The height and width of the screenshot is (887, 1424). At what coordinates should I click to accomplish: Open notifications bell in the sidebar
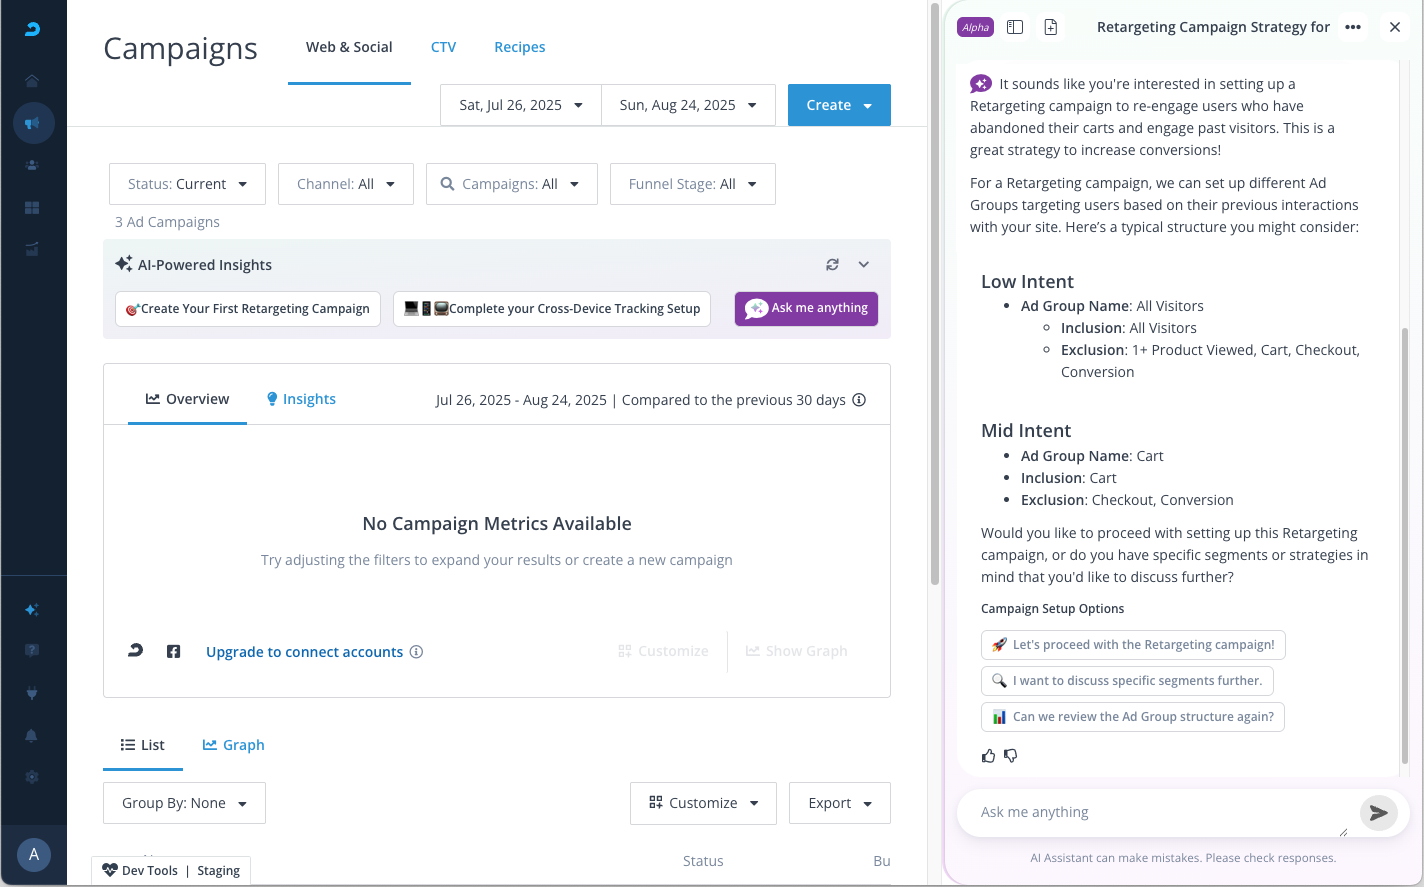coord(32,736)
